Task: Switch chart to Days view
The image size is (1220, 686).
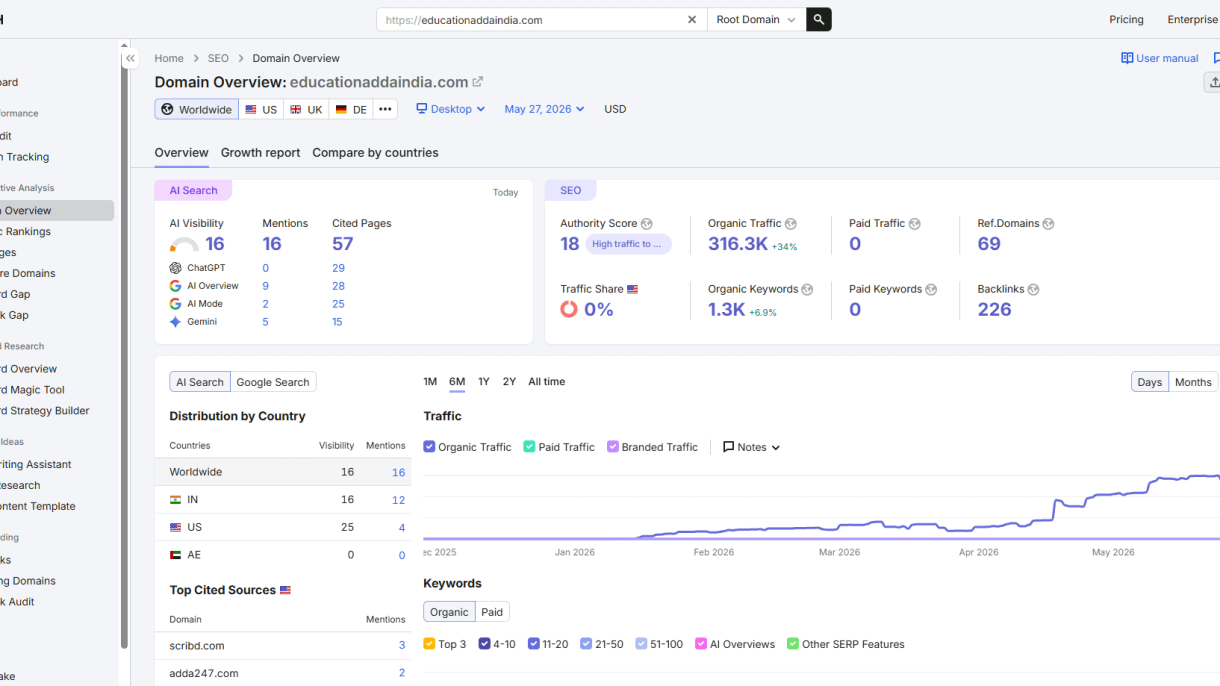Action: coord(1150,382)
